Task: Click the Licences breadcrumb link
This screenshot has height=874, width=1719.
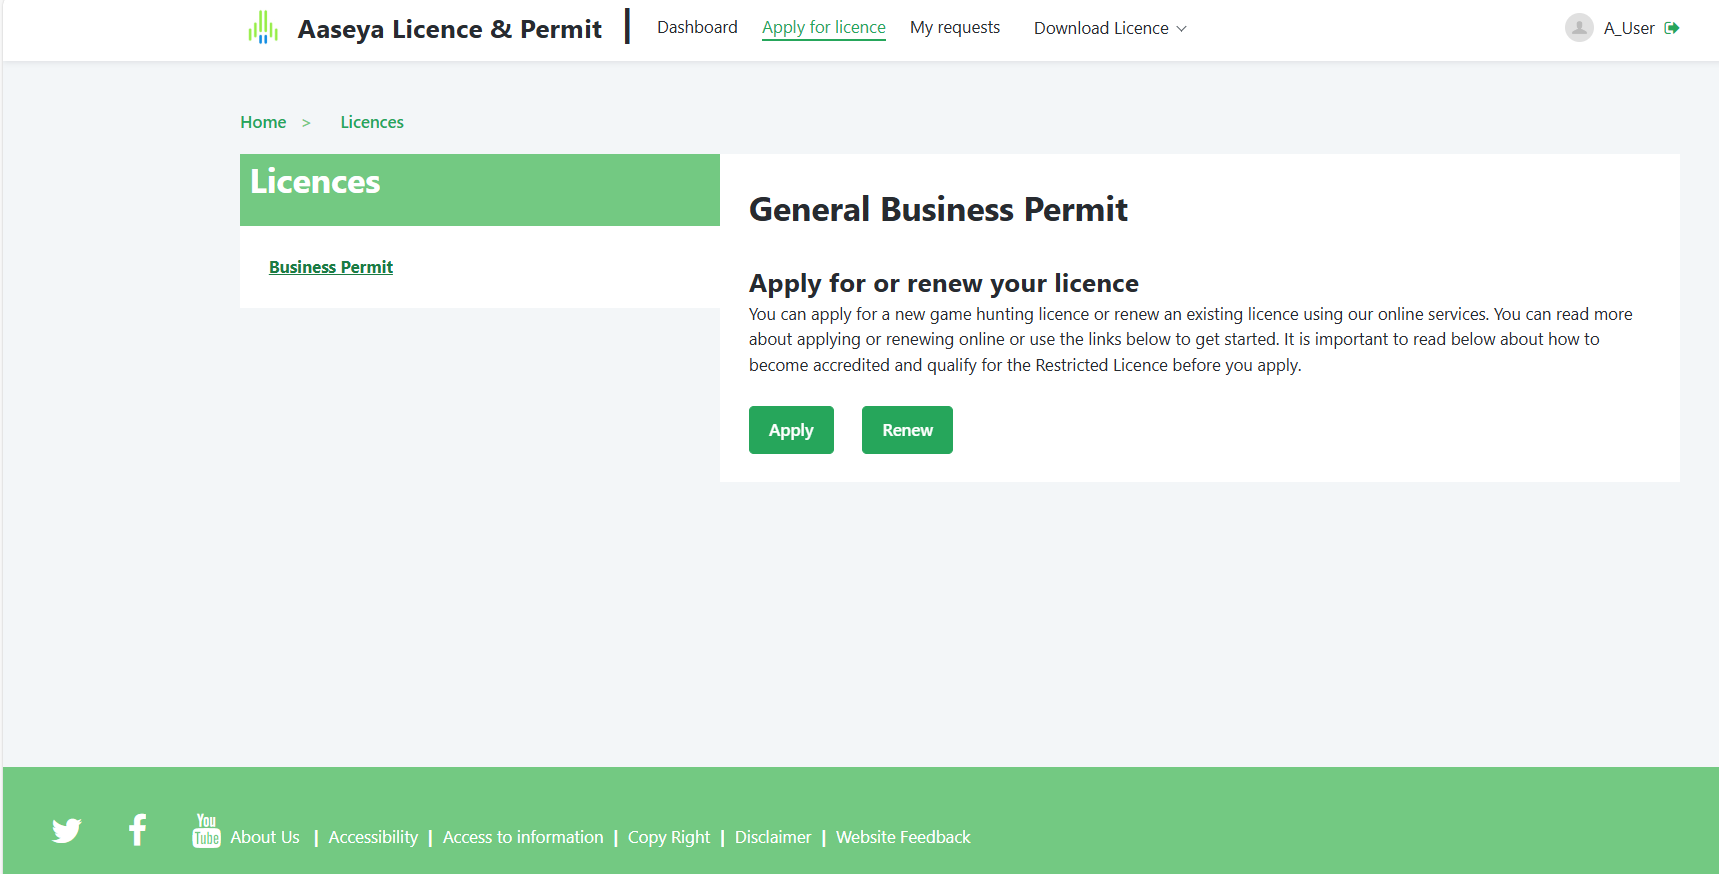Action: pyautogui.click(x=372, y=122)
